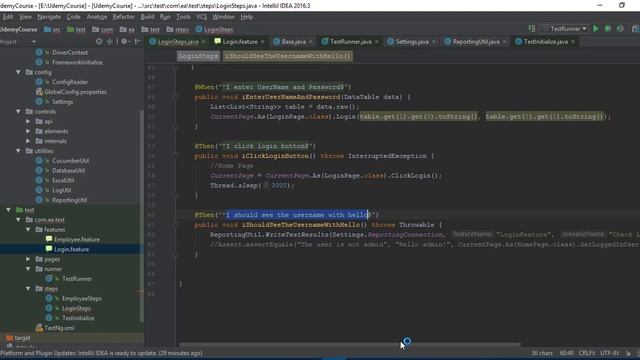Screen dimensions: 640x360
Task: Click the steps breadcrumb in navigation bar
Action: point(178,29)
